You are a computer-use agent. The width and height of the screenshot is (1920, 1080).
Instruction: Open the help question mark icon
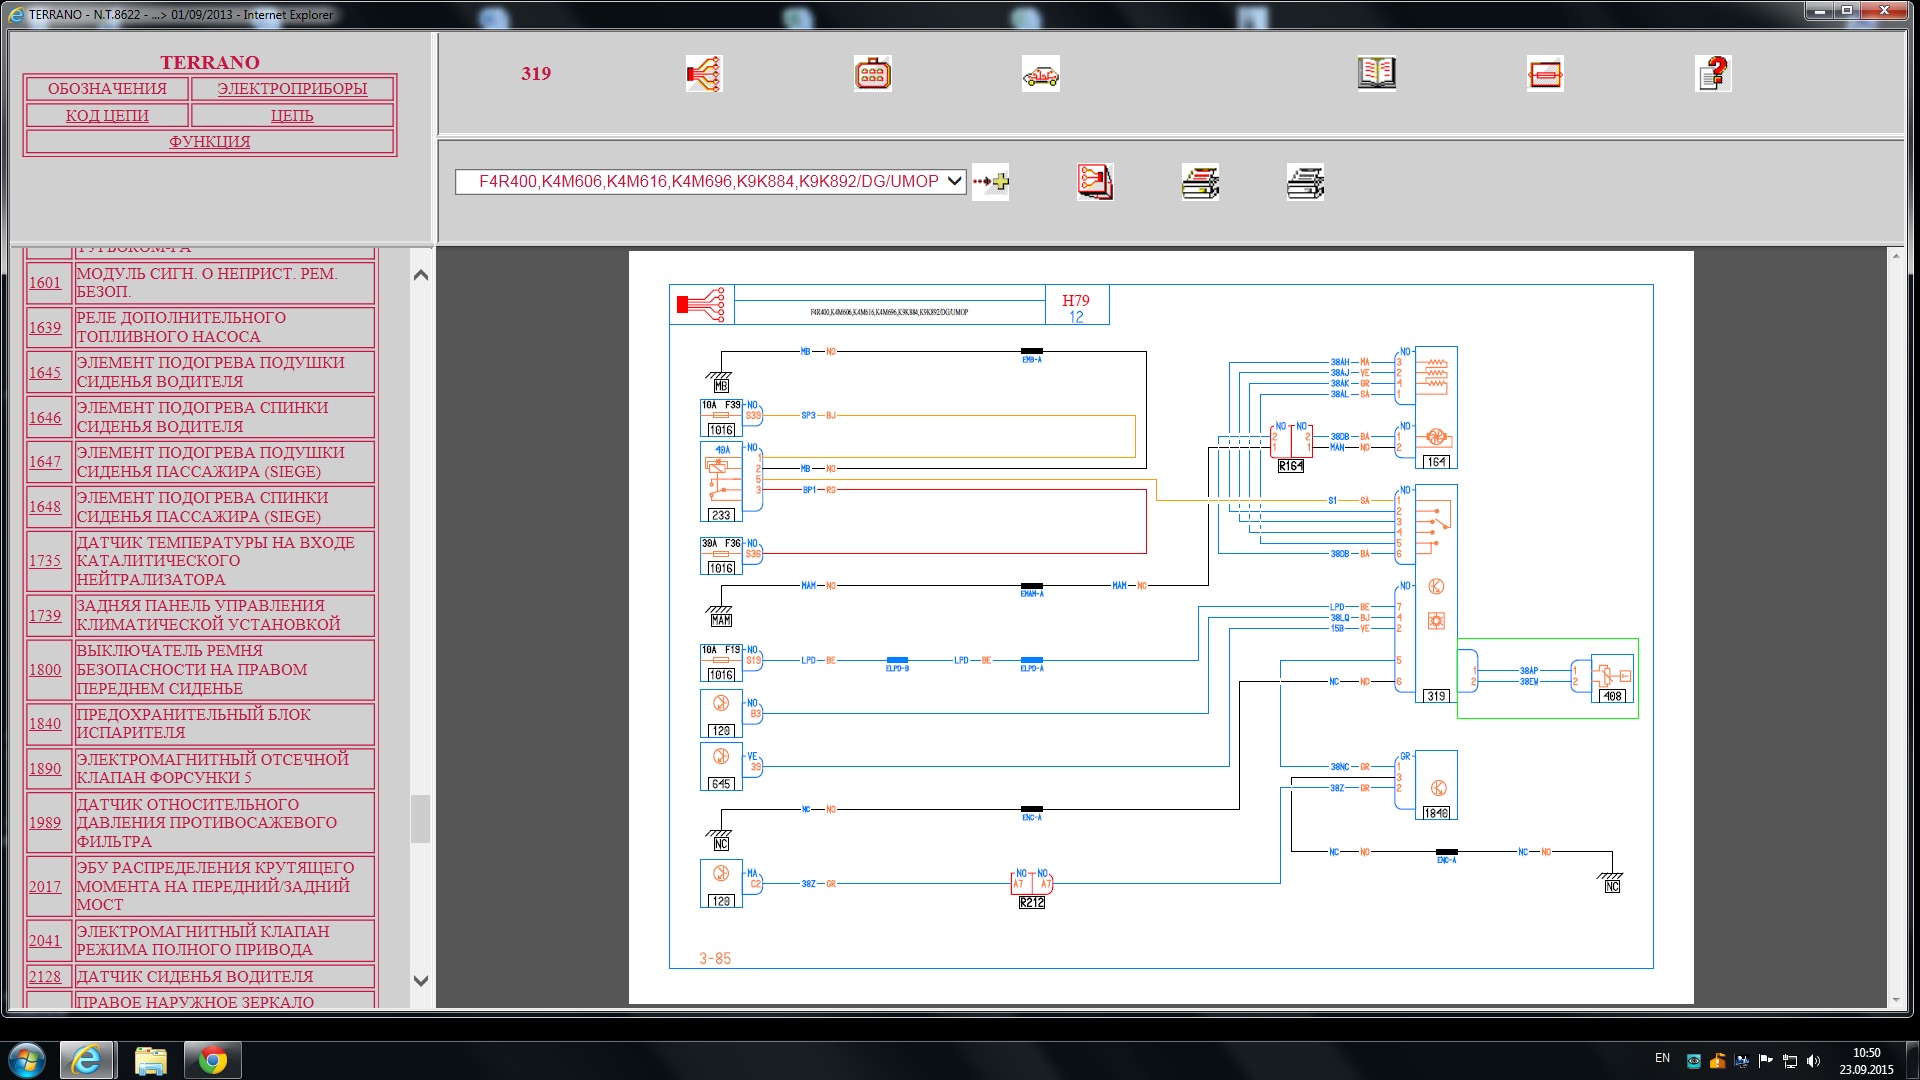pos(1713,73)
